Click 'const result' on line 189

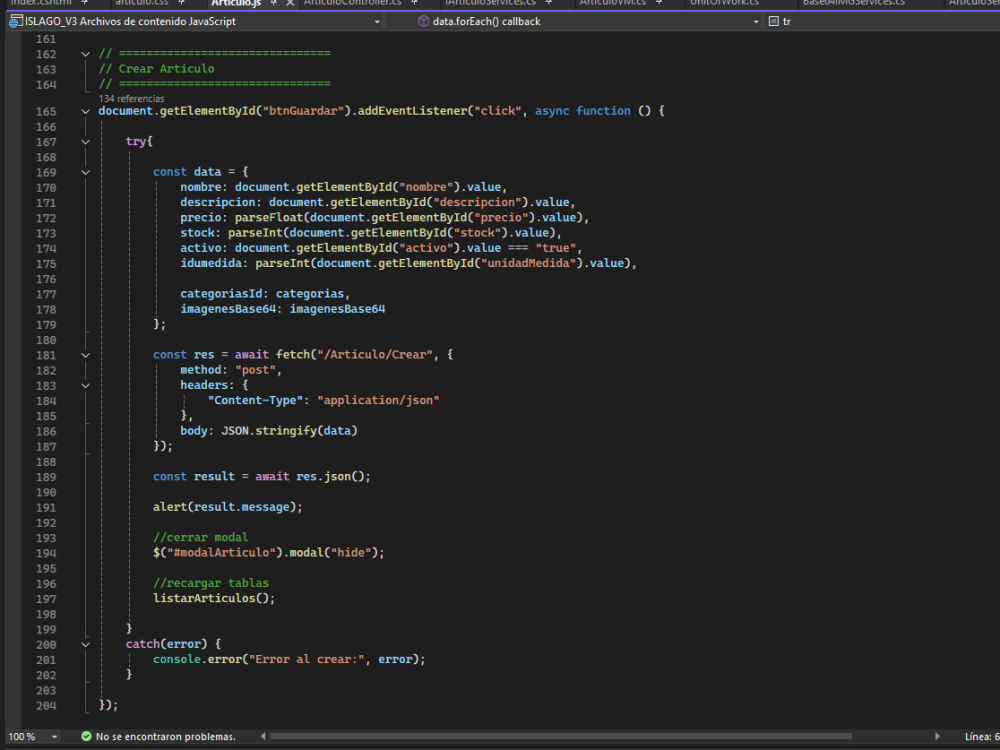point(194,476)
